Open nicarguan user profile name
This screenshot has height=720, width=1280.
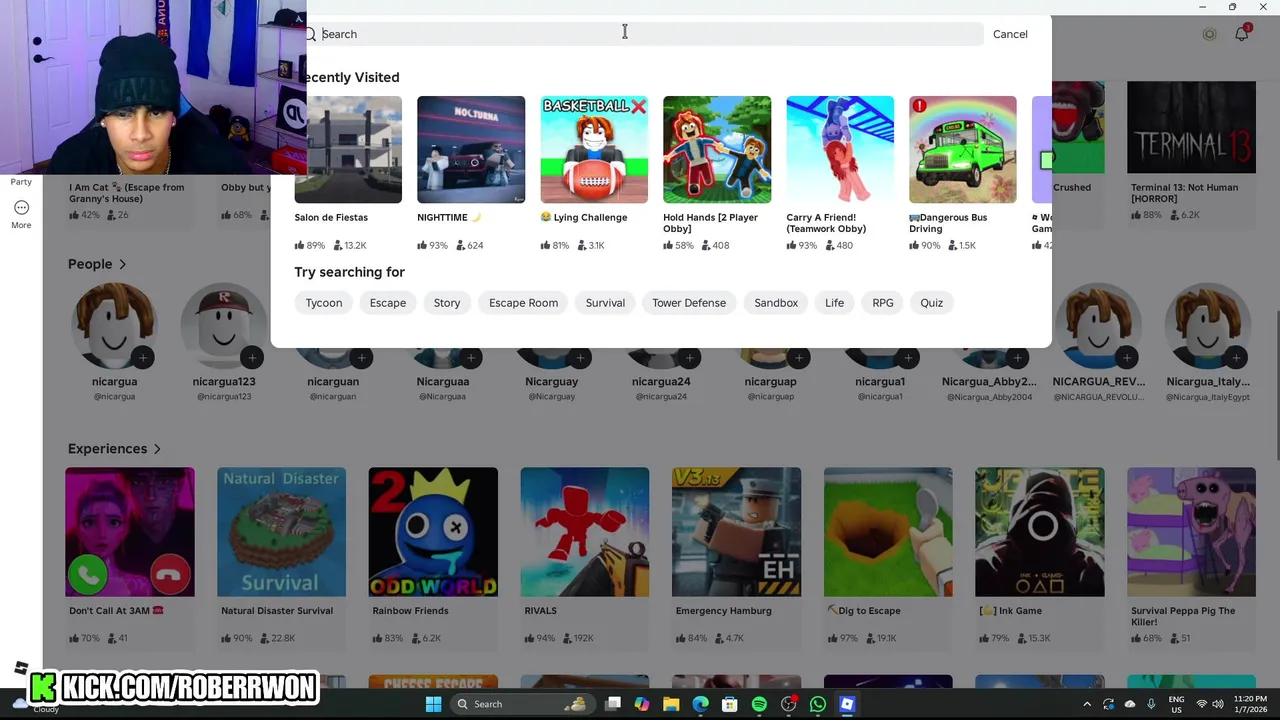pos(333,381)
